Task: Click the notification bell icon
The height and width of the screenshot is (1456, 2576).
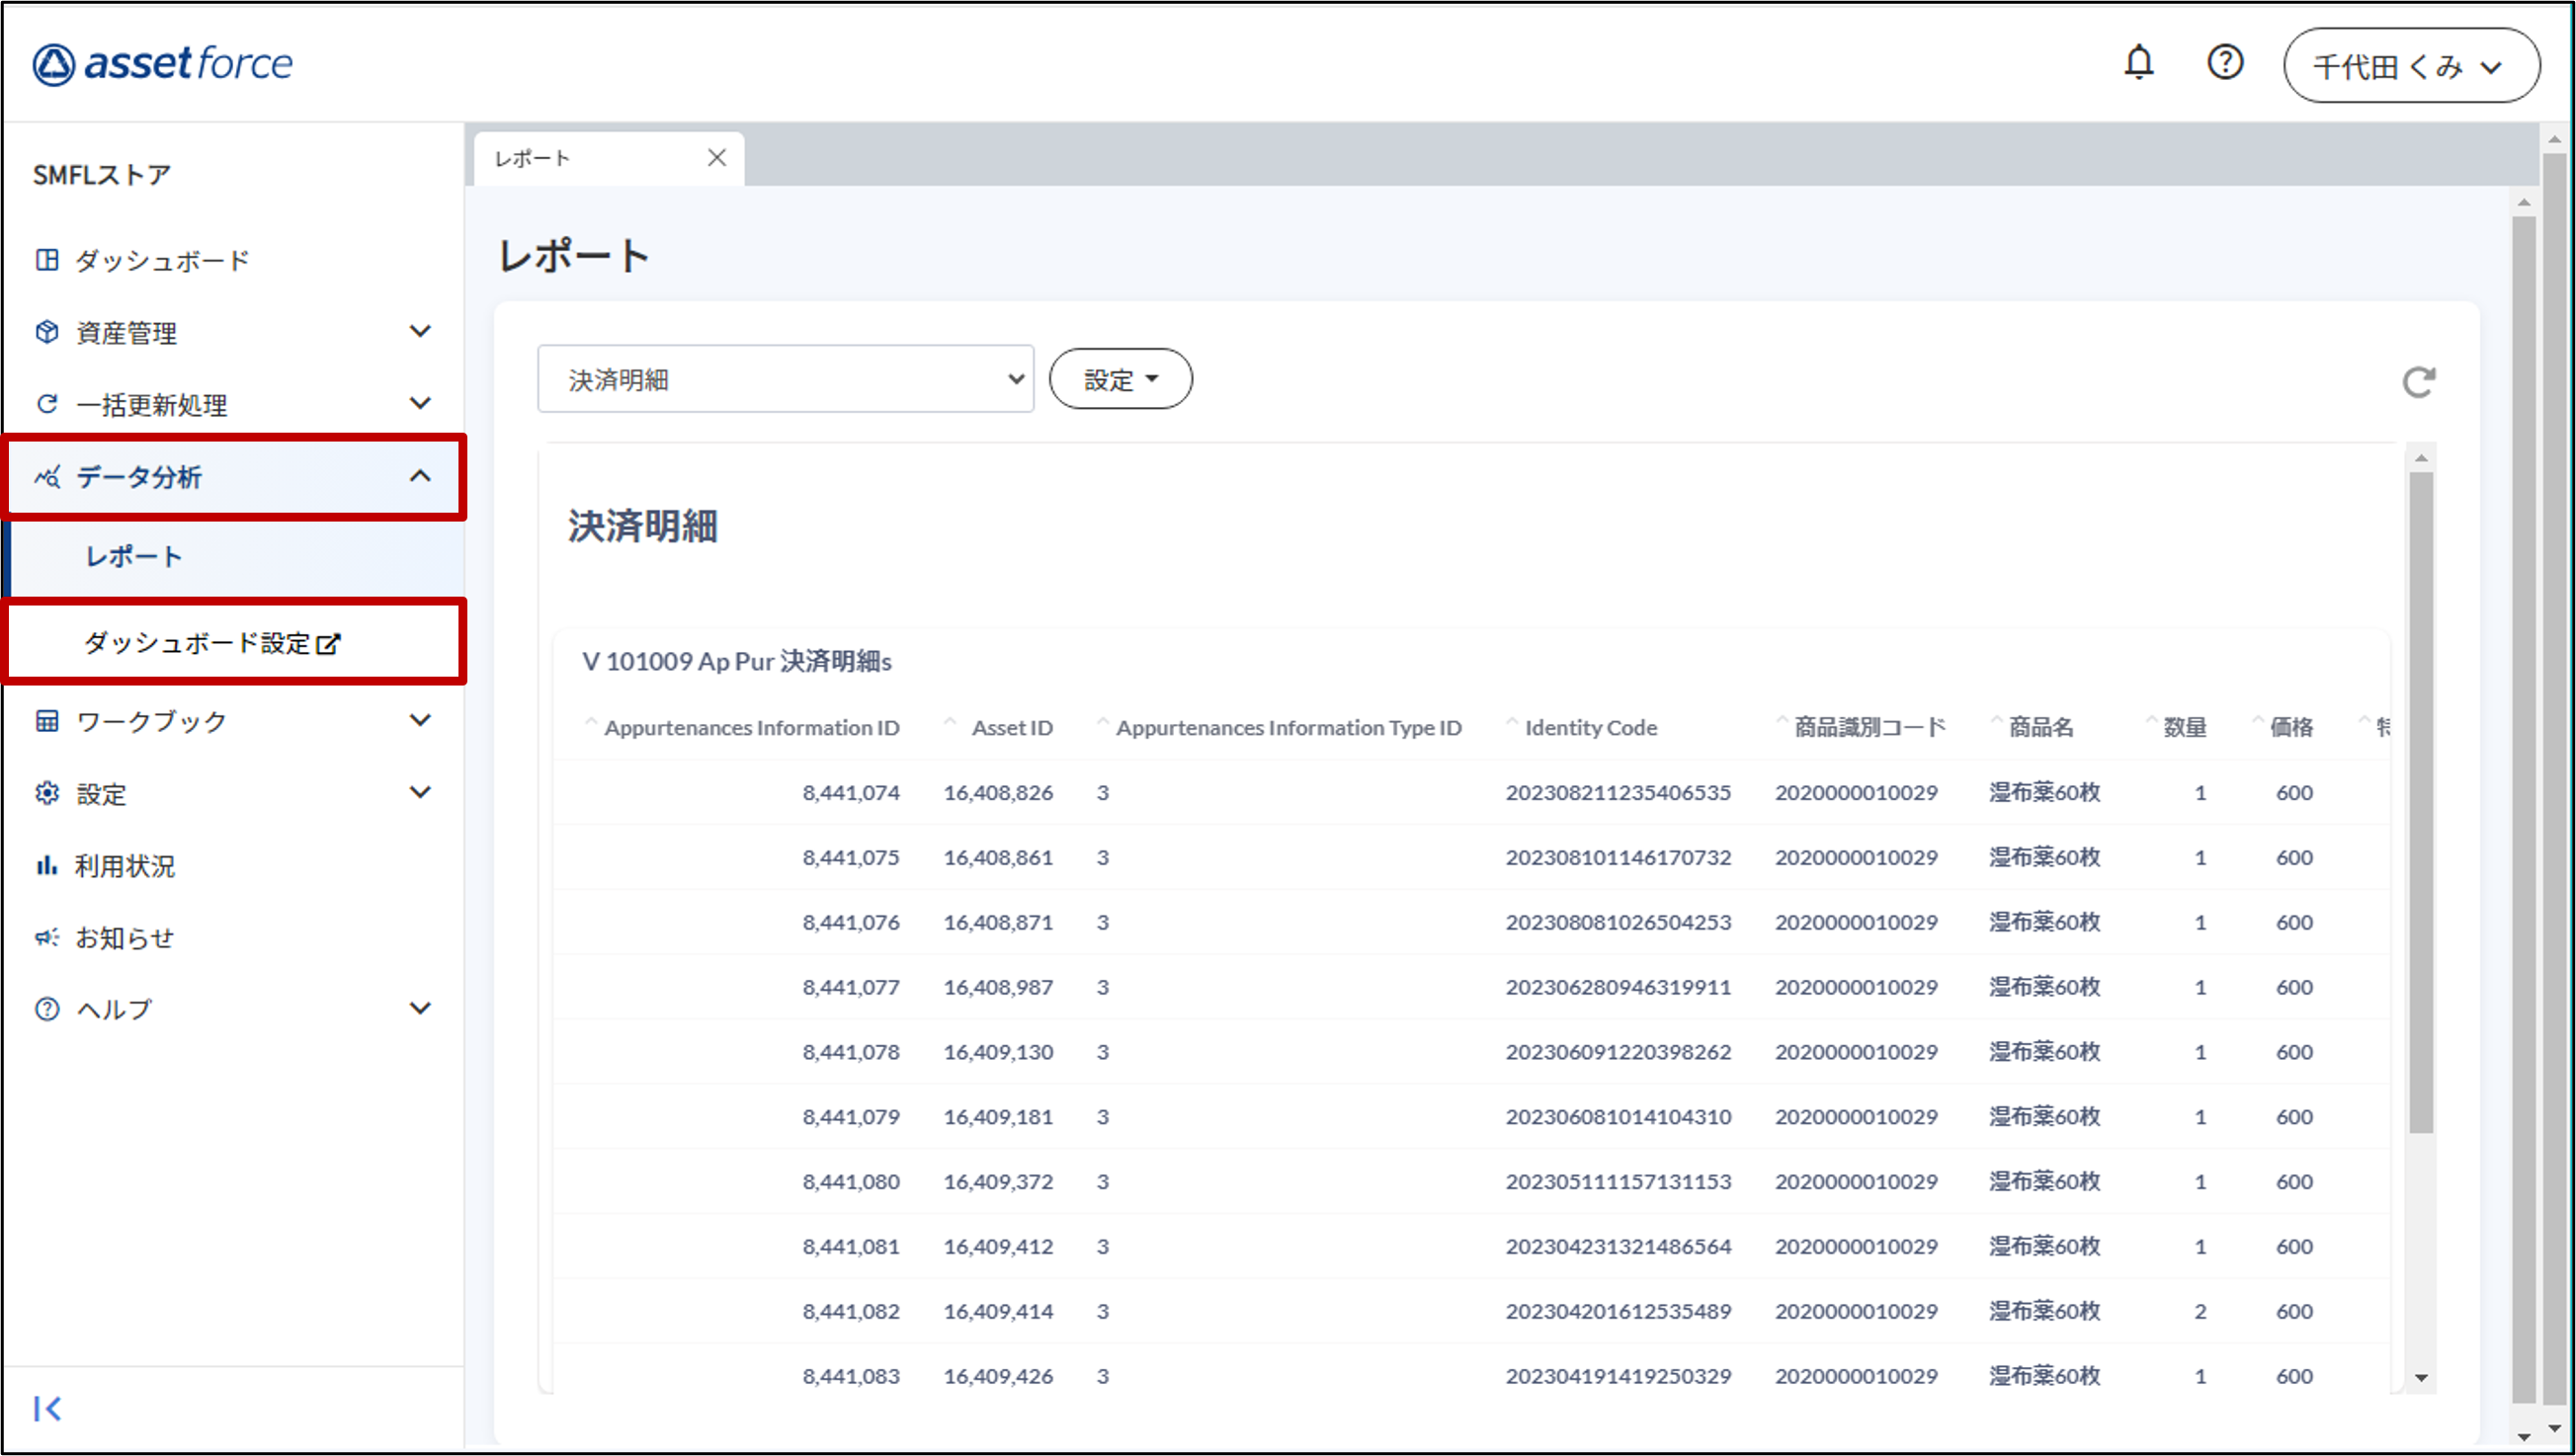Action: pyautogui.click(x=2138, y=63)
